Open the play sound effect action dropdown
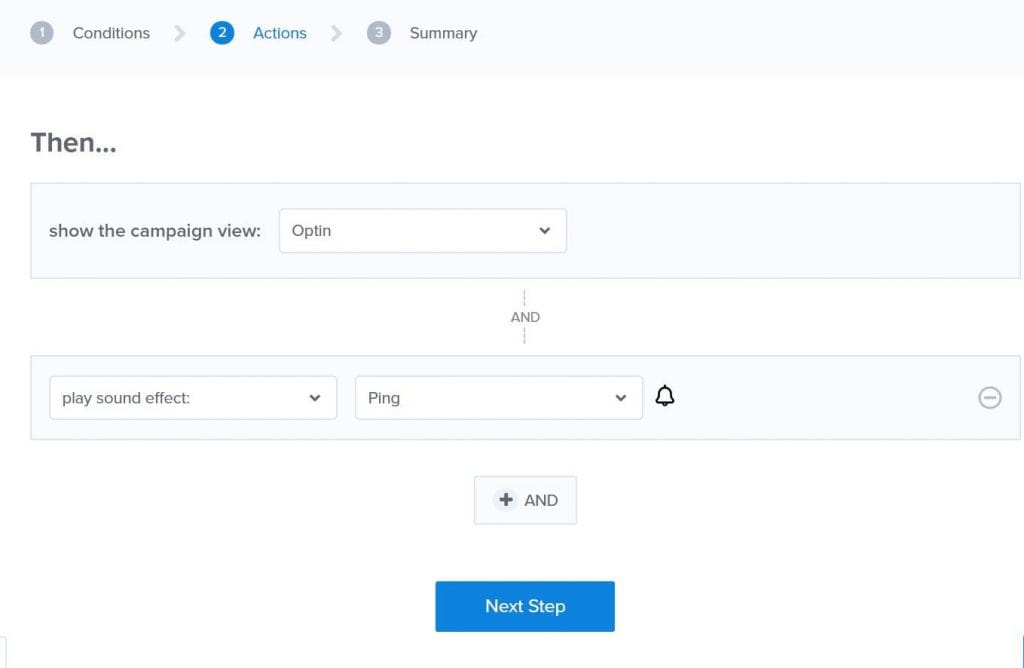1024x668 pixels. point(193,397)
